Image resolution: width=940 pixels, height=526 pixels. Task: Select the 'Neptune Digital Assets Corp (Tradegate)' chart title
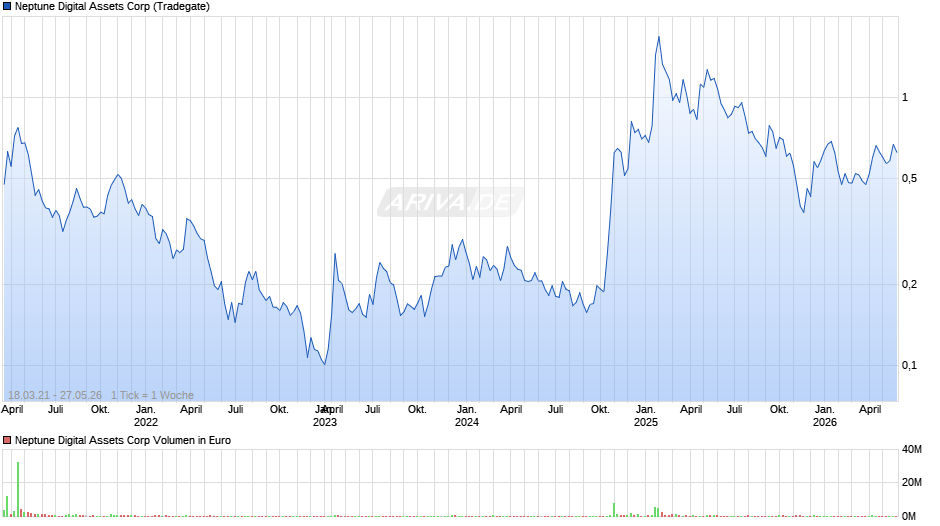pos(112,7)
